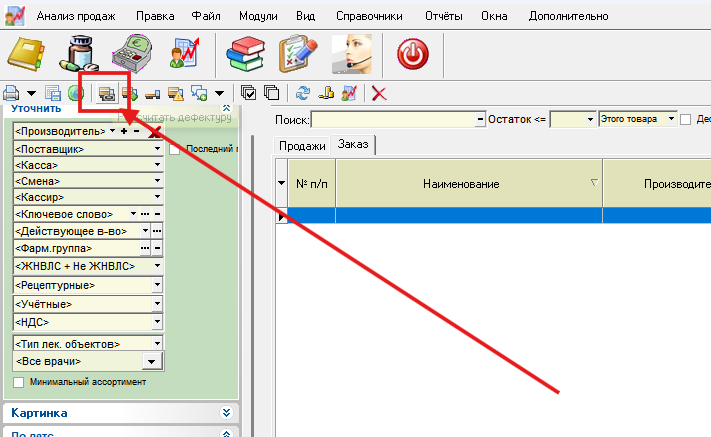
Task: Open the <Учётные> dropdown
Action: [157, 304]
